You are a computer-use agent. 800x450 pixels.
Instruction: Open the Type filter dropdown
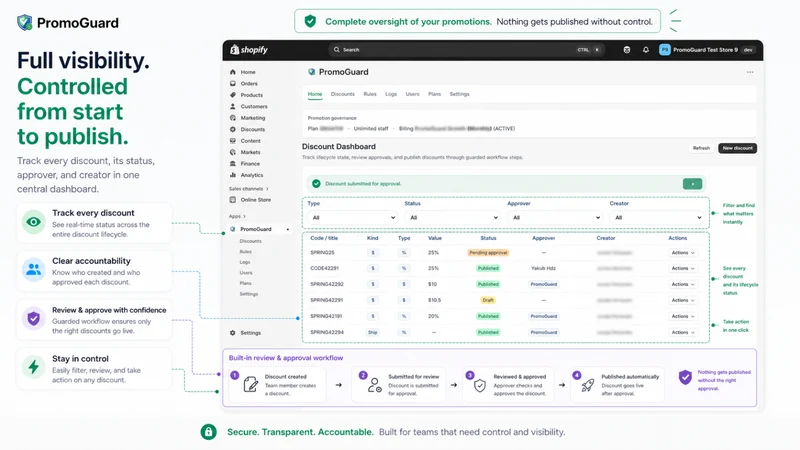pyautogui.click(x=352, y=217)
